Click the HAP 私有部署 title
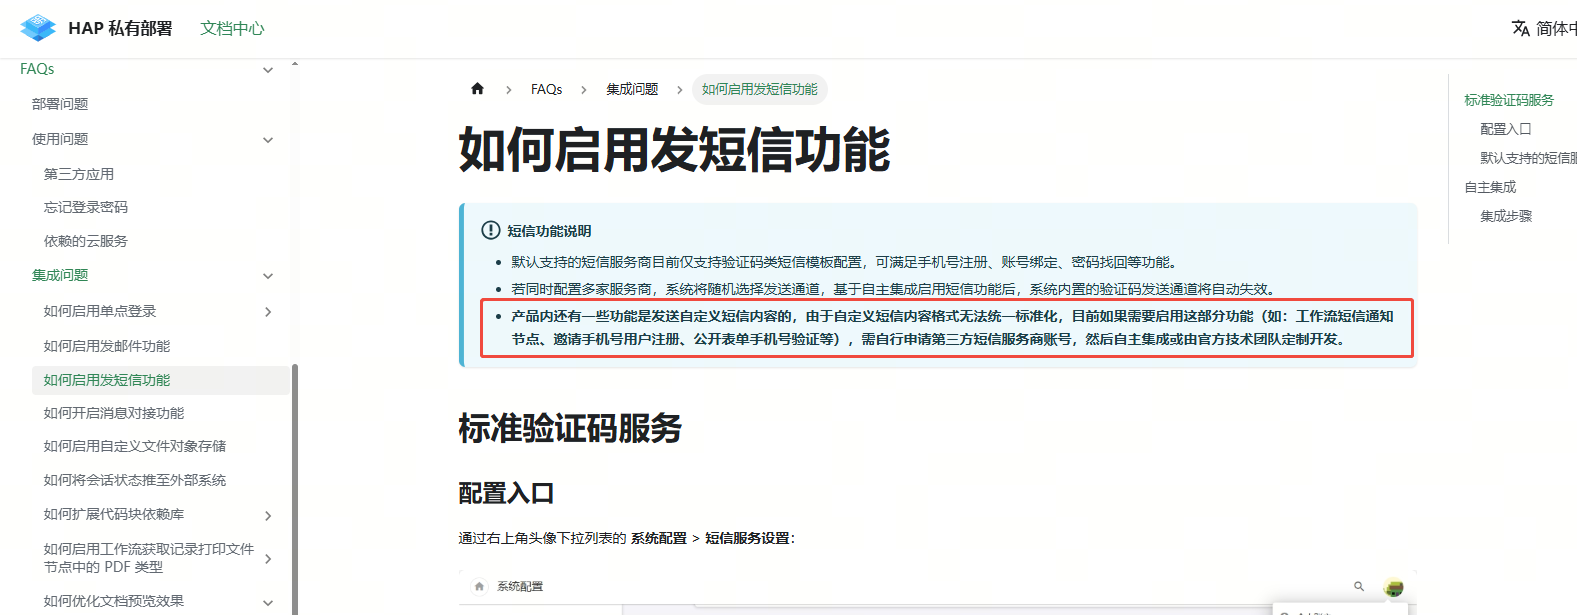Viewport: 1577px width, 615px height. tap(120, 28)
